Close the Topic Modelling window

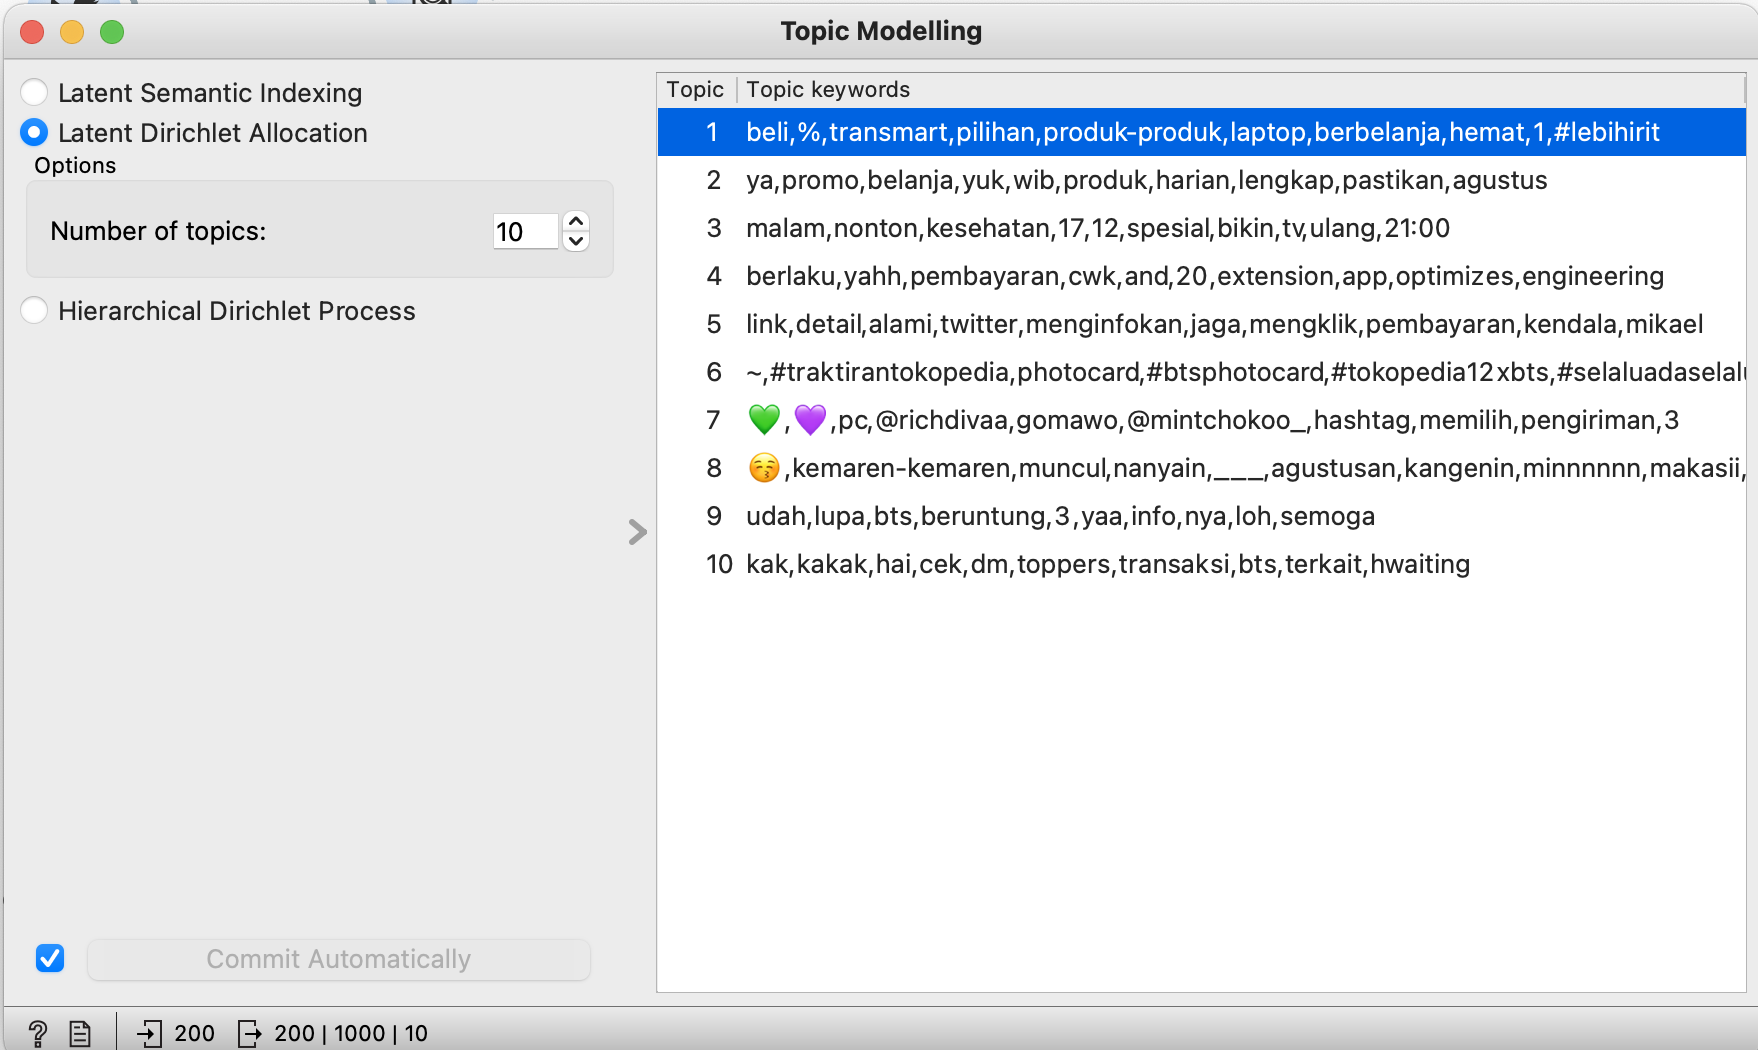coord(32,32)
